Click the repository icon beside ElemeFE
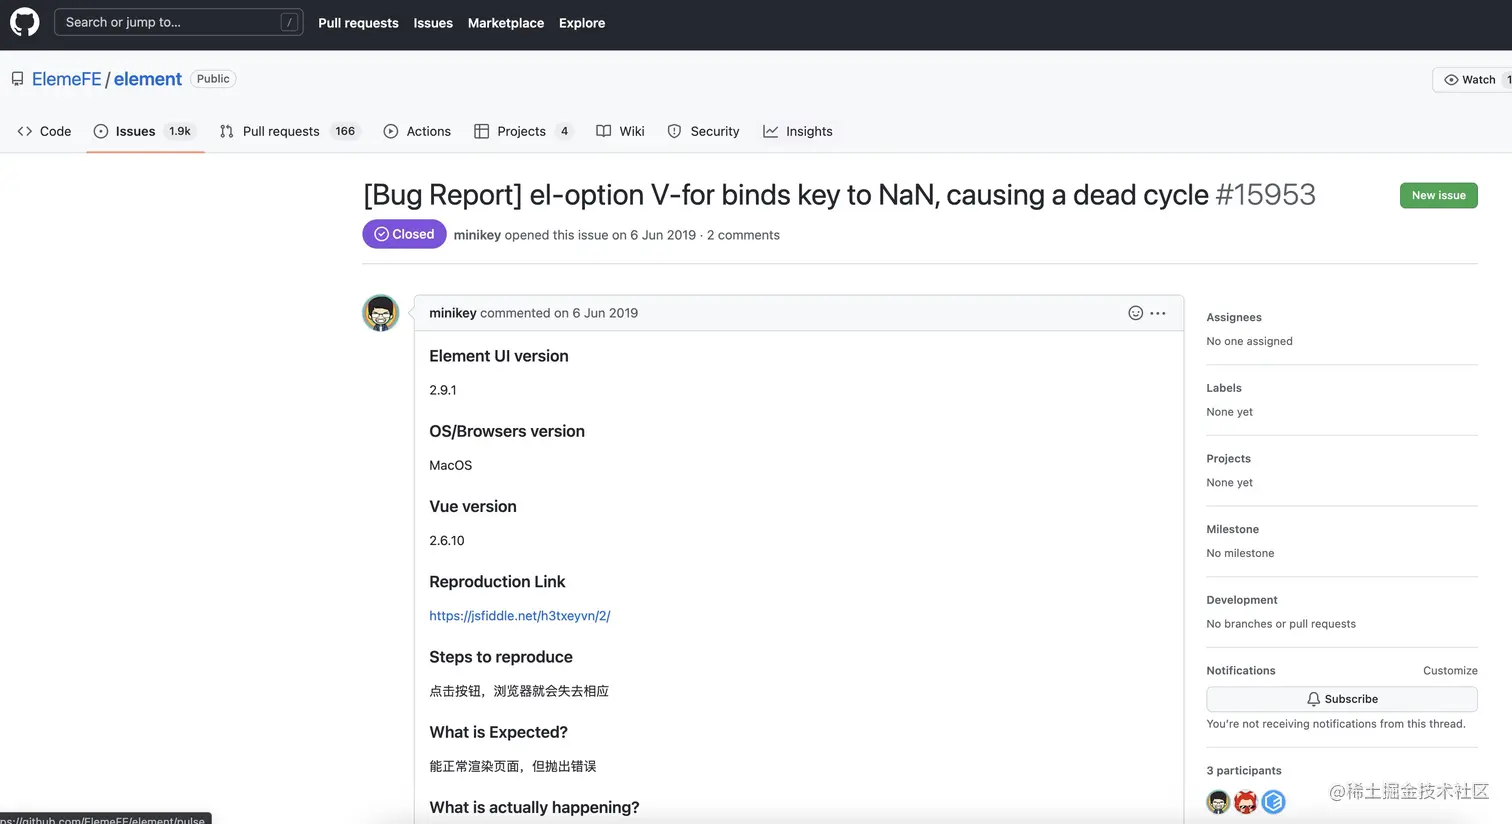 click(17, 79)
